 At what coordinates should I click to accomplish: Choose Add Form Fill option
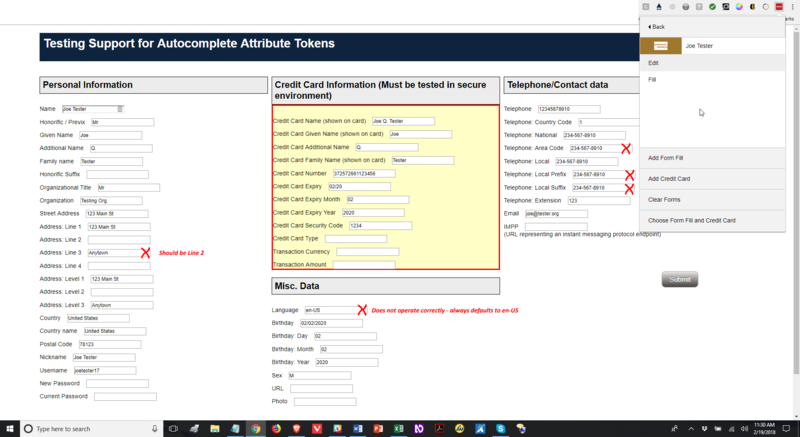(665, 157)
